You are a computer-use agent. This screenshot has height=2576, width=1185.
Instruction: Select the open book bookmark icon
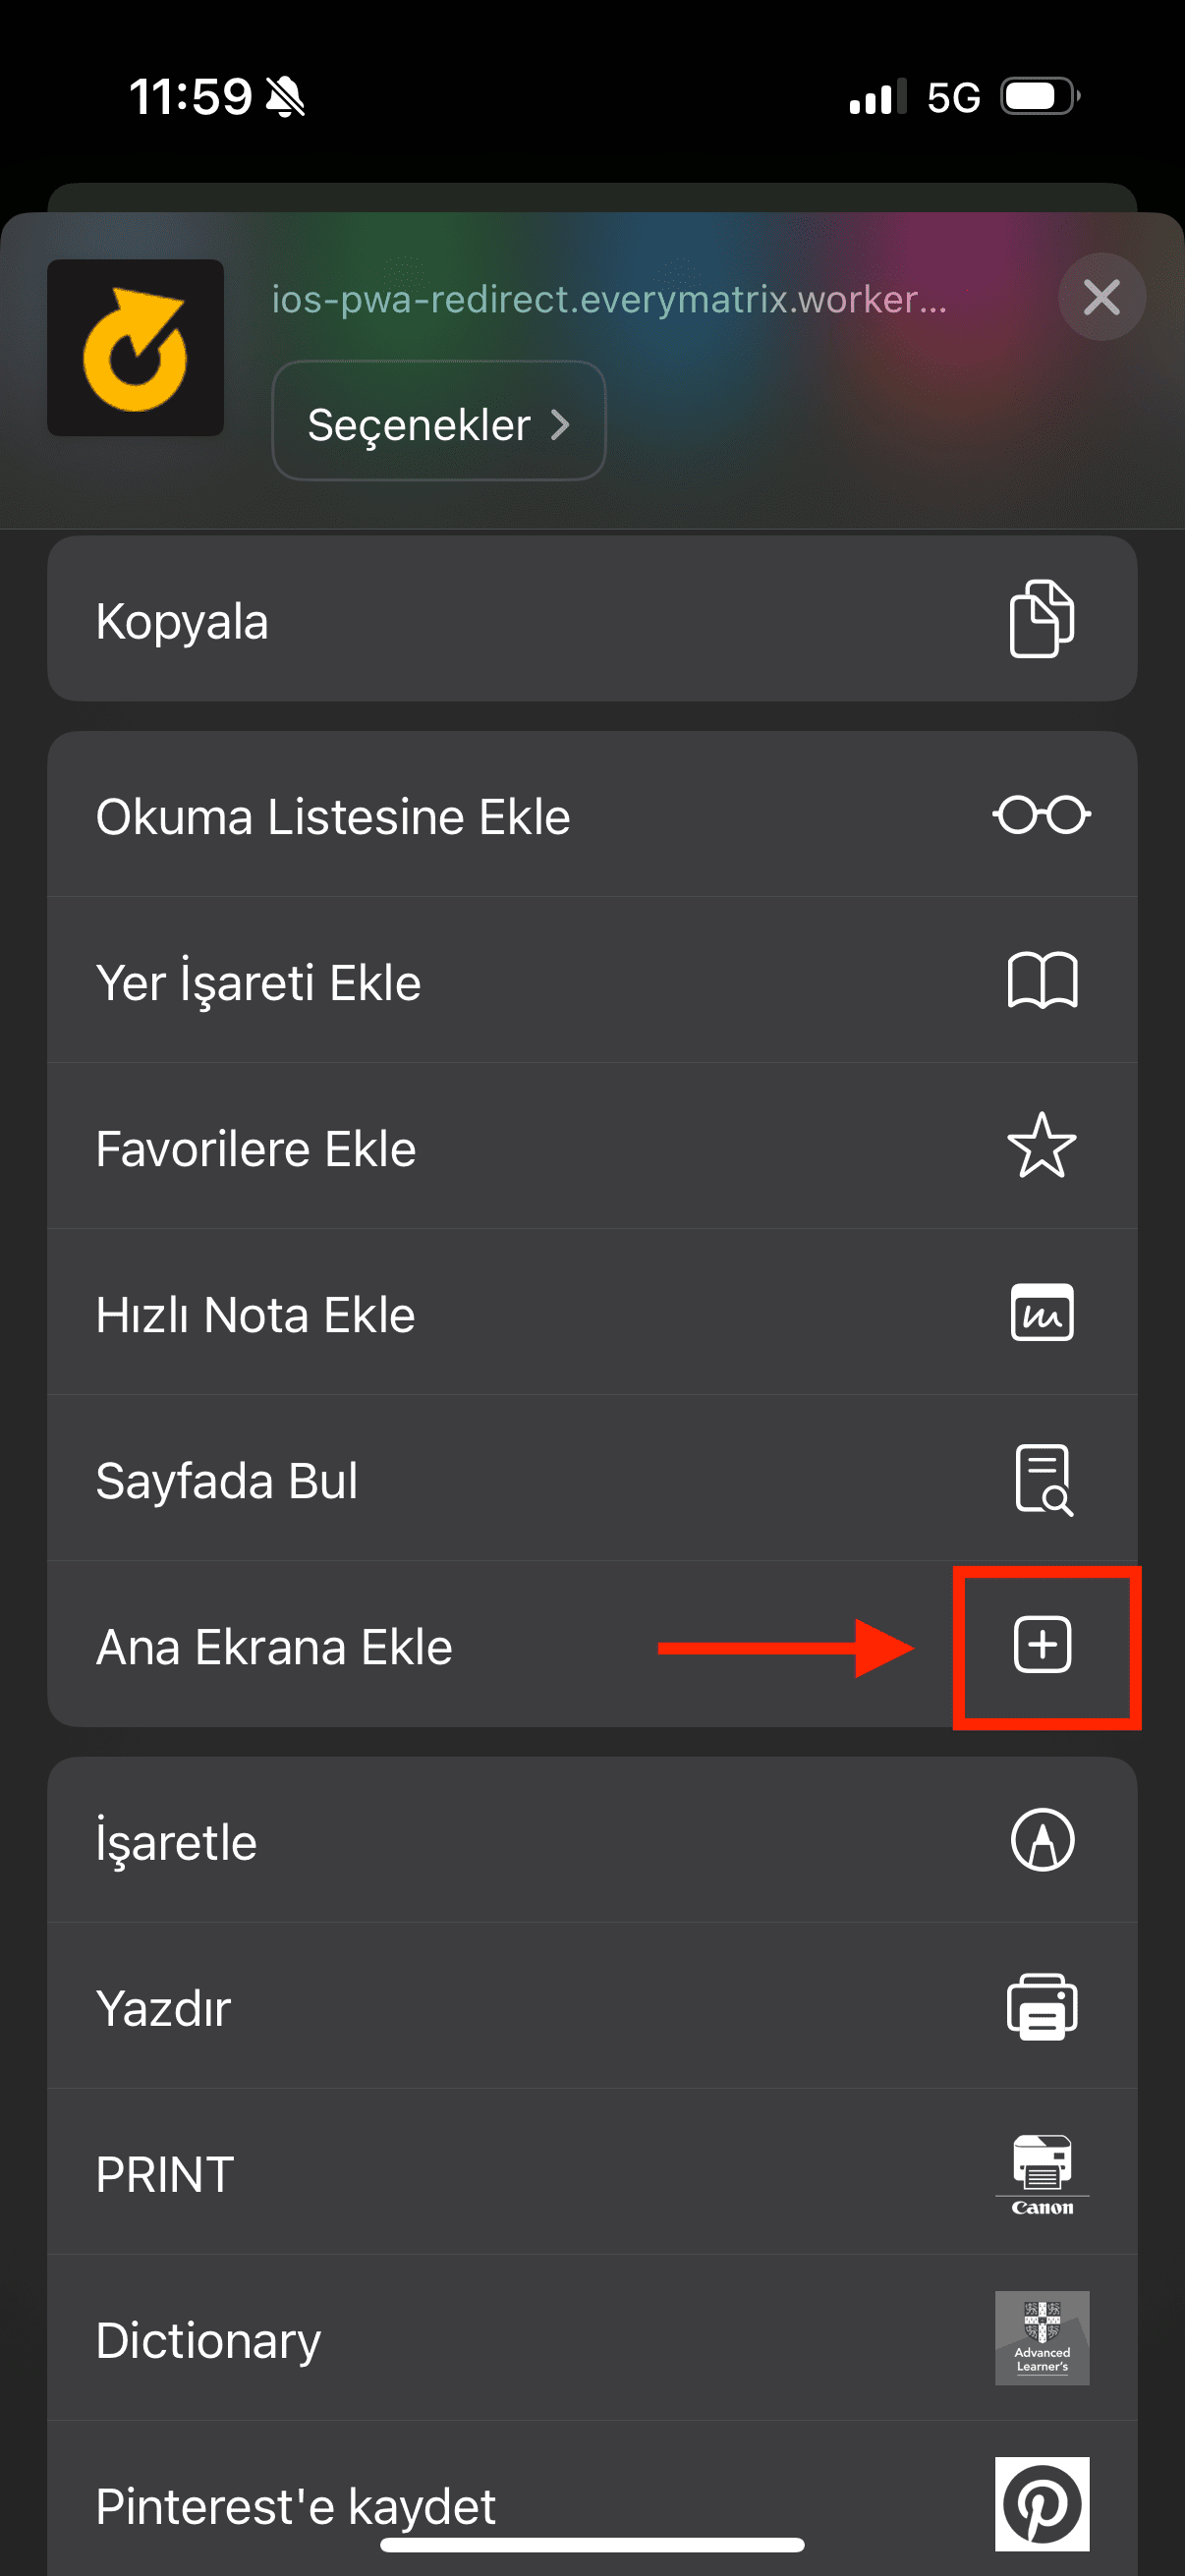click(x=1041, y=981)
